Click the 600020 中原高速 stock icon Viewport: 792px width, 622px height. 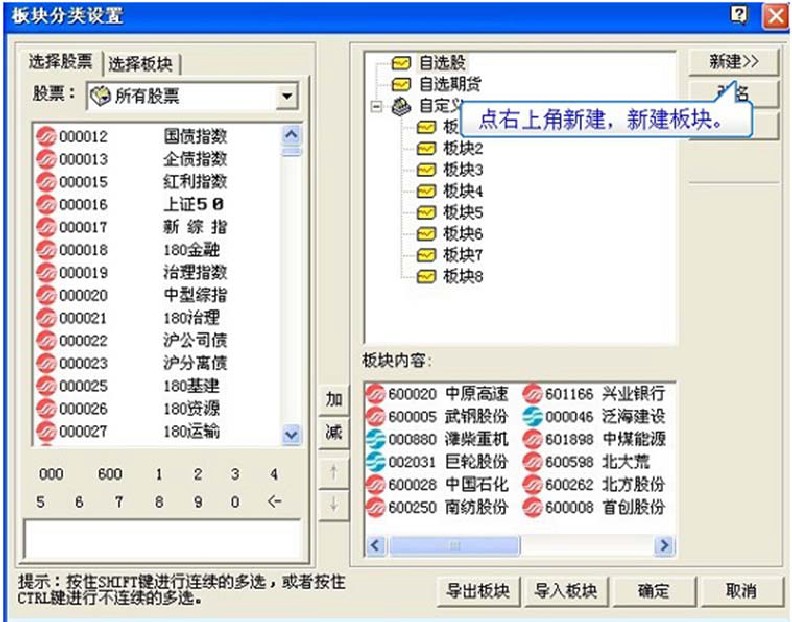click(375, 394)
